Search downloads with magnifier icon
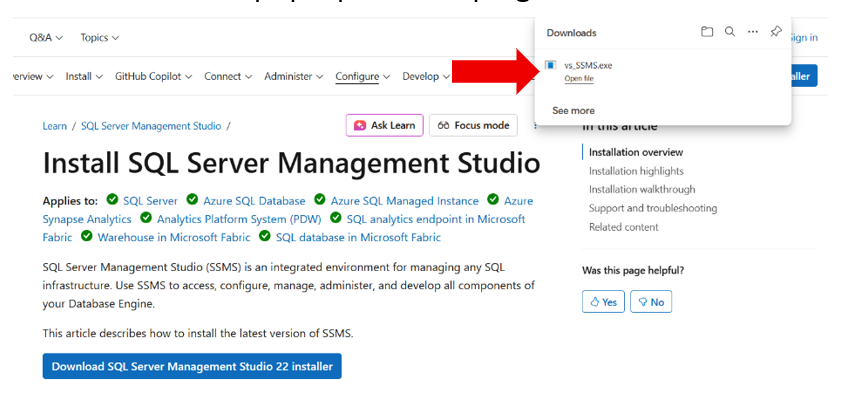 tap(730, 32)
